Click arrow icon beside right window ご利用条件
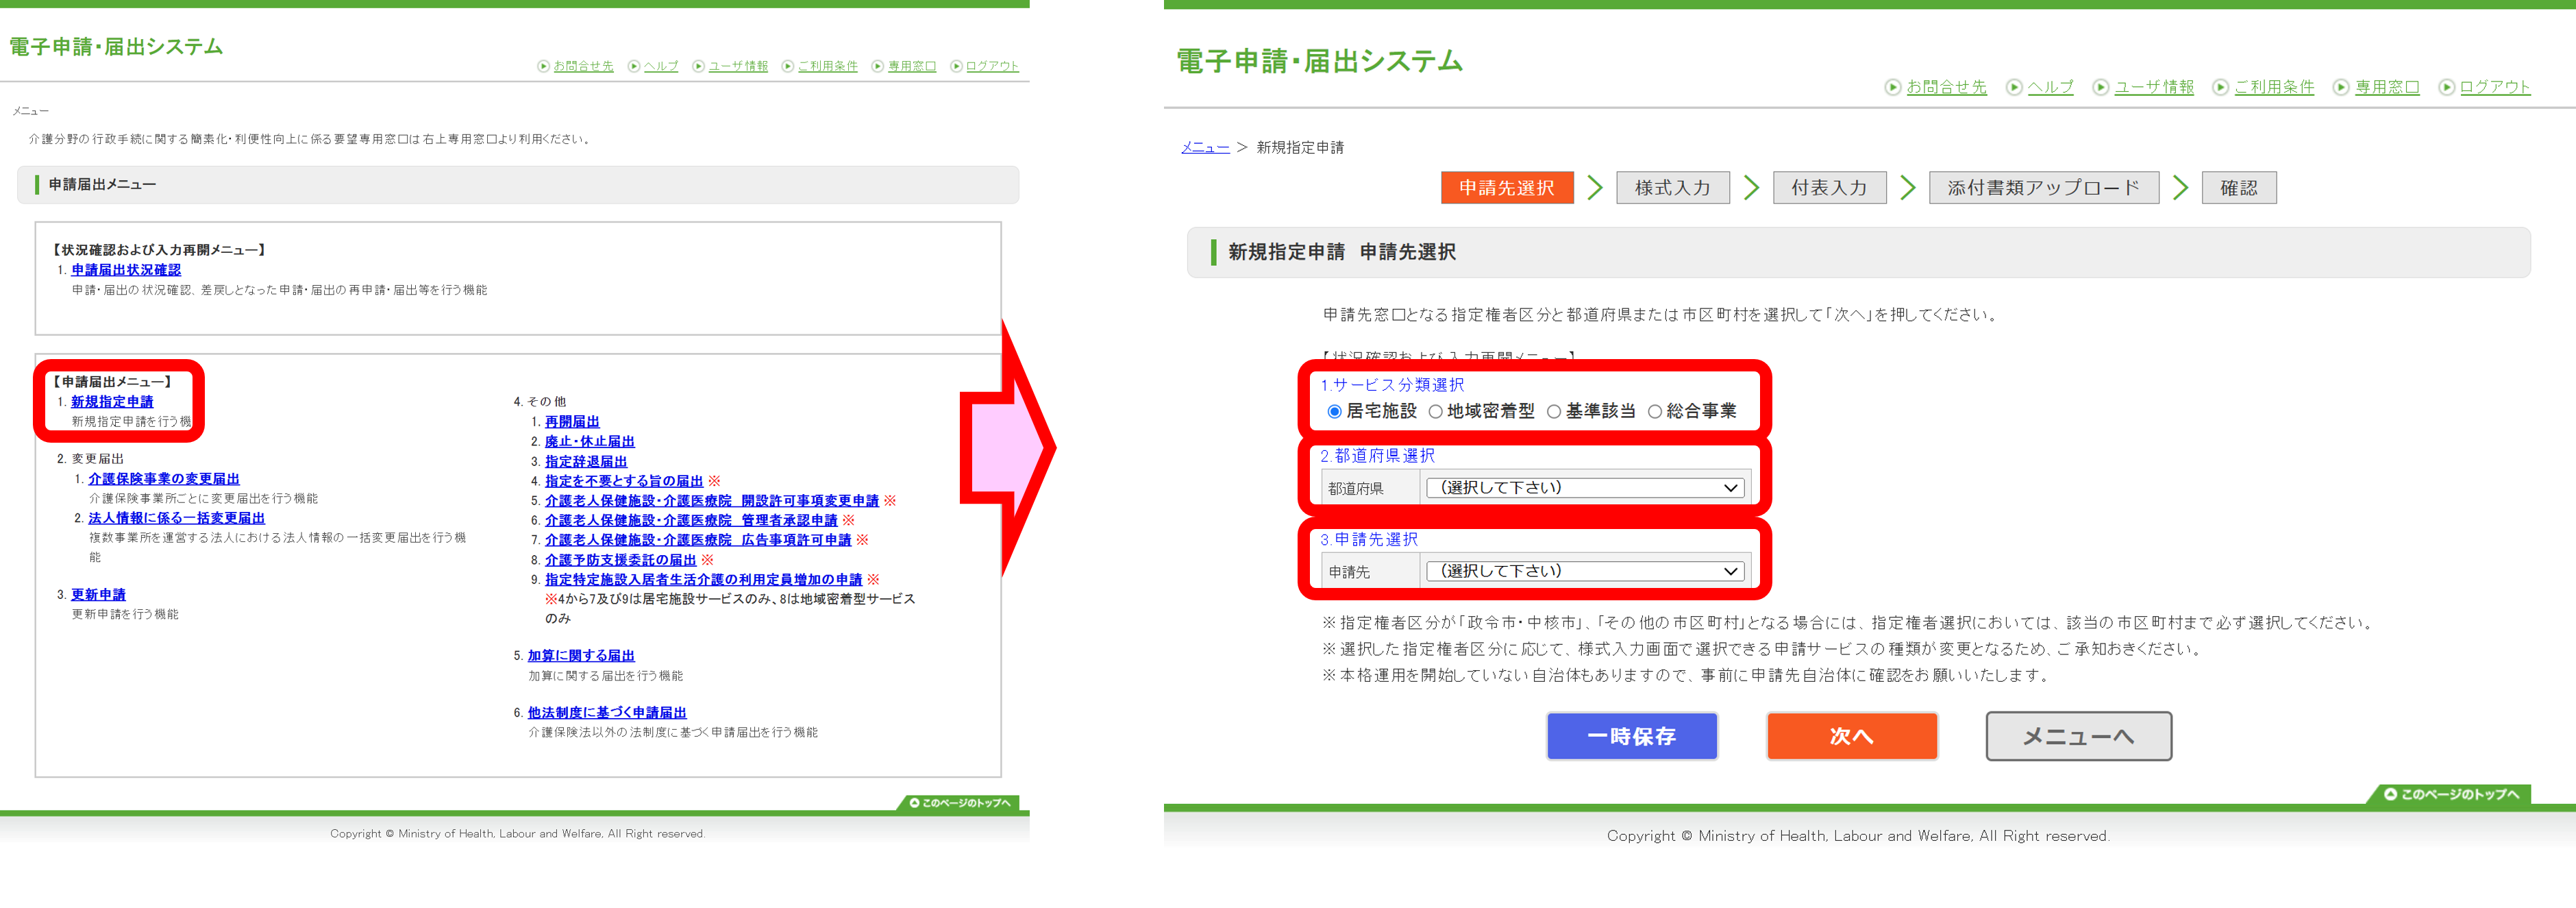 coord(2221,87)
